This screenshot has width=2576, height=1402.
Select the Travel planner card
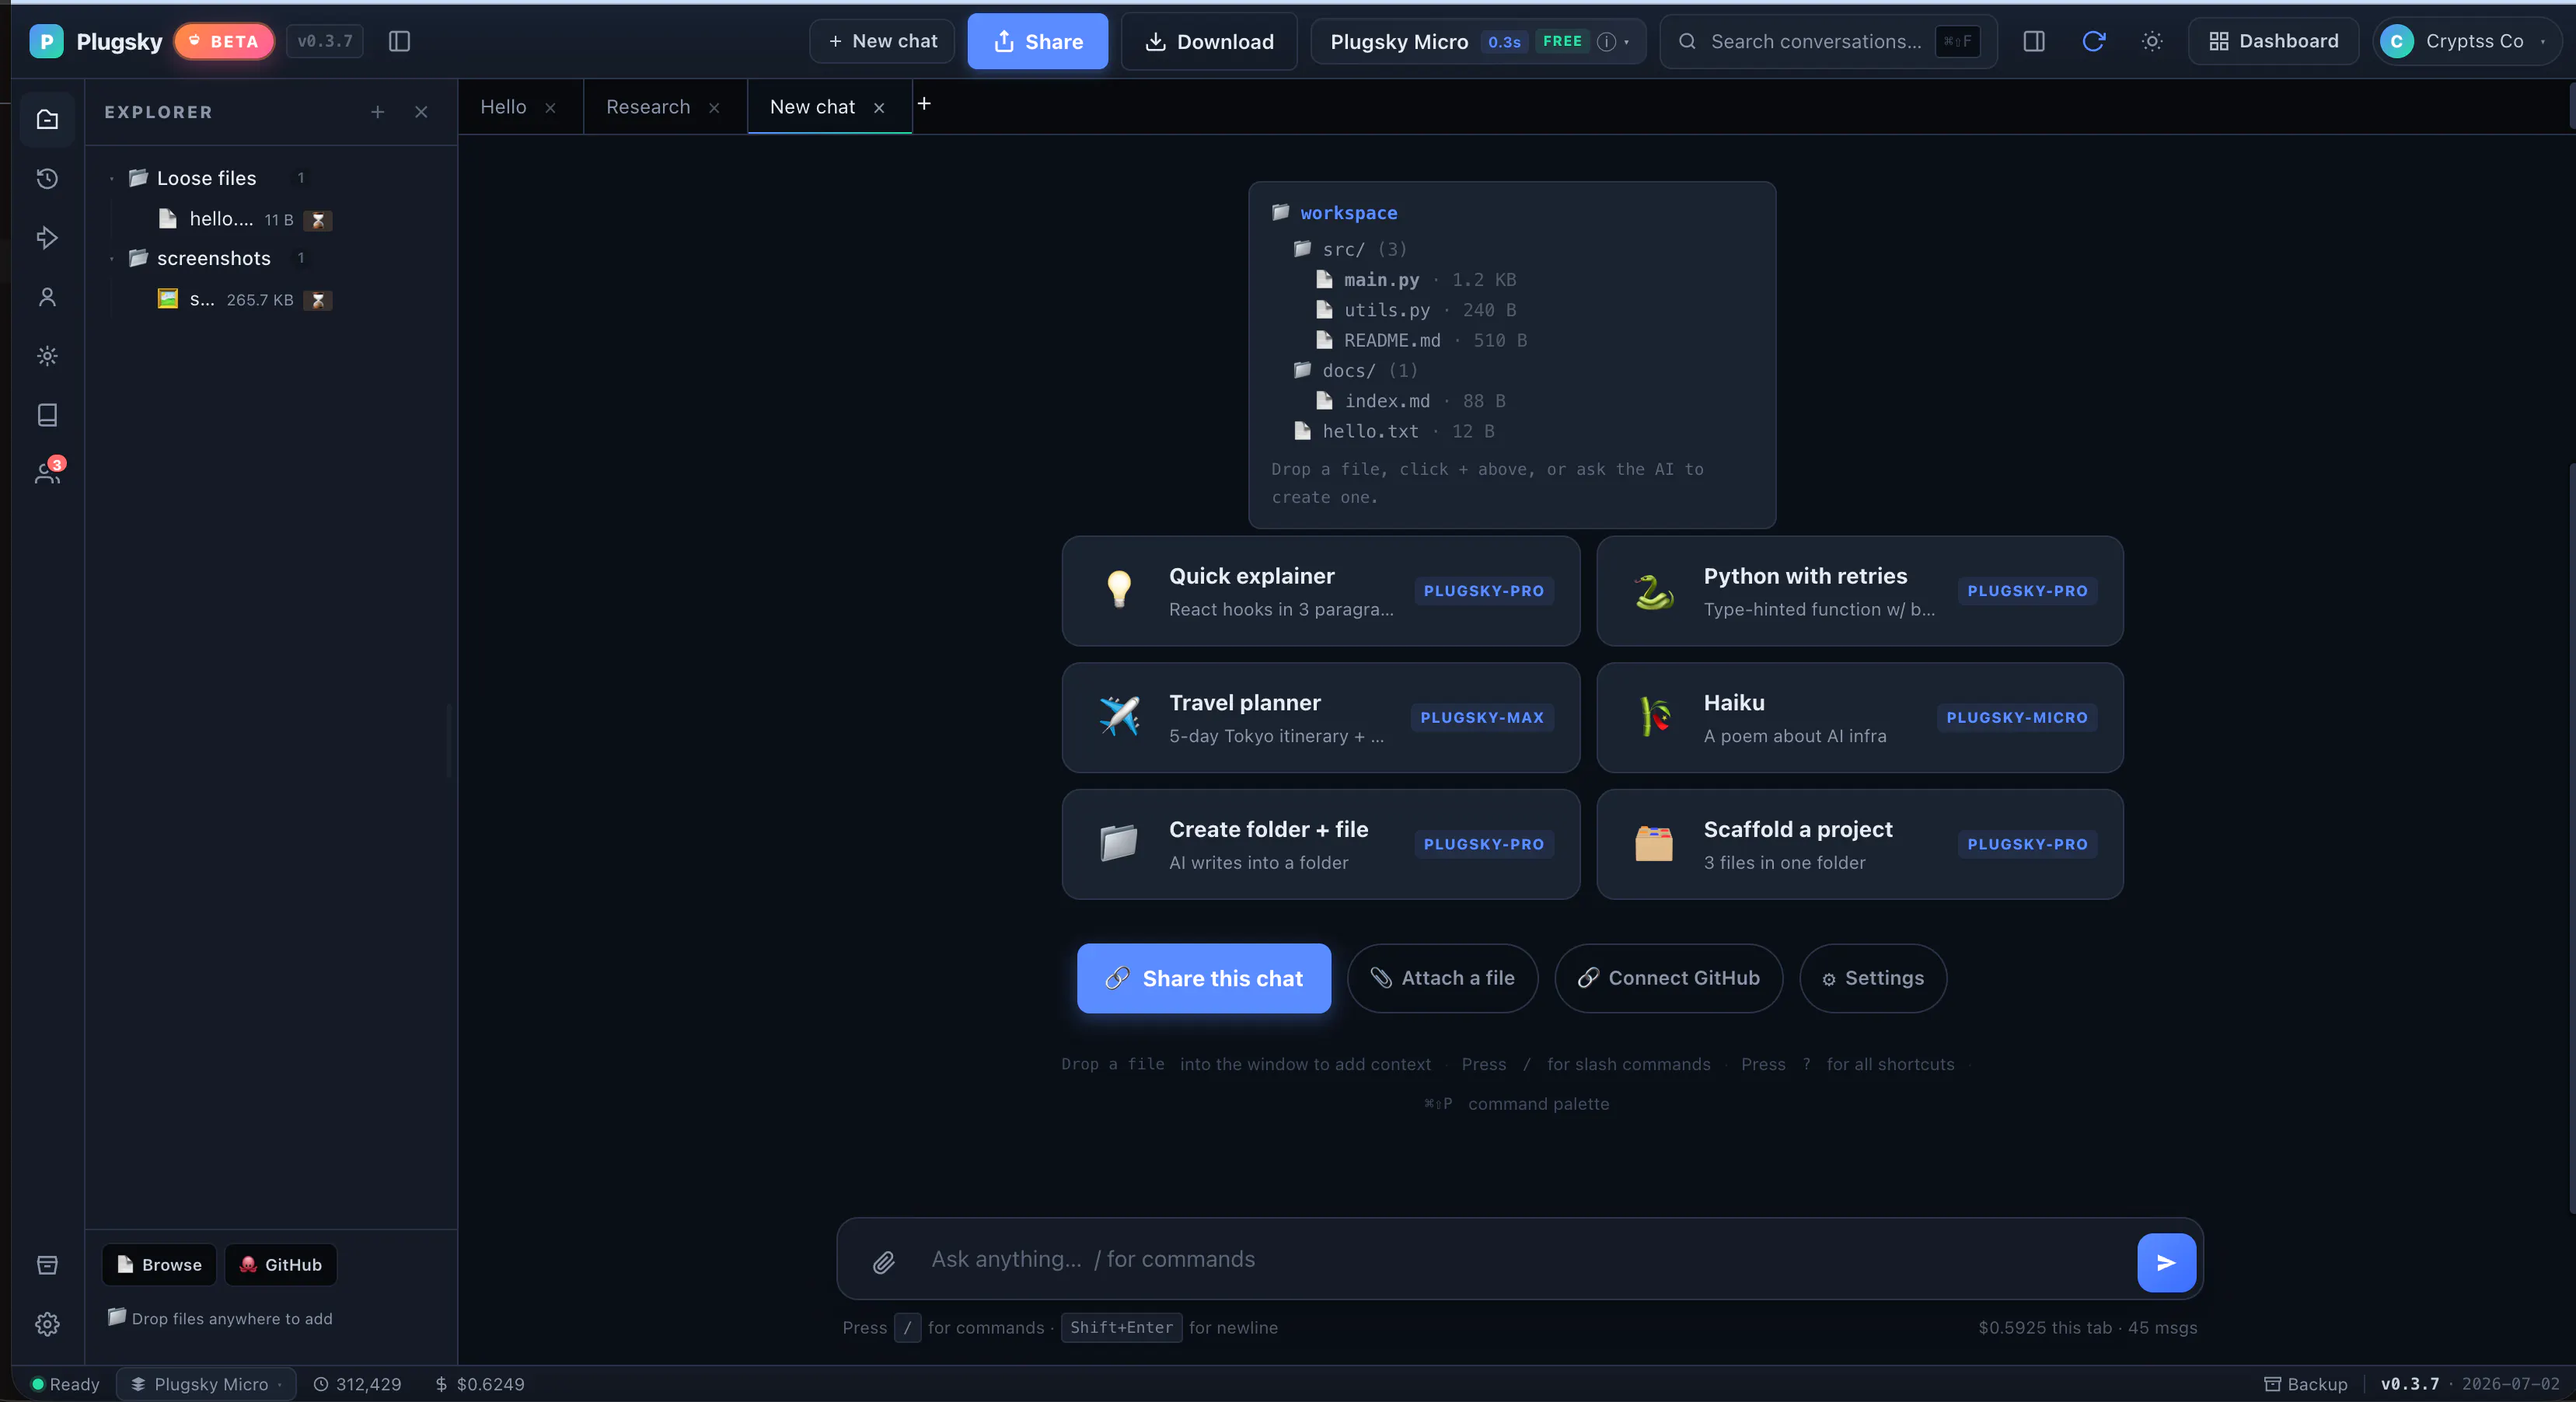coord(1321,717)
